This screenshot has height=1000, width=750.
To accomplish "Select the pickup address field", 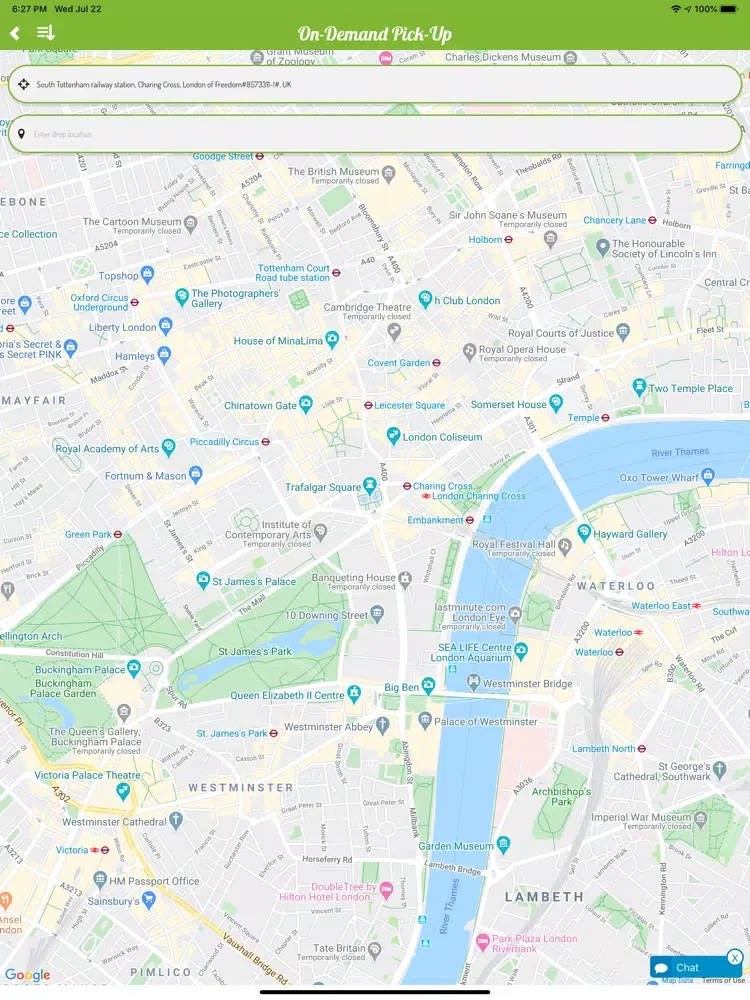I will (375, 84).
